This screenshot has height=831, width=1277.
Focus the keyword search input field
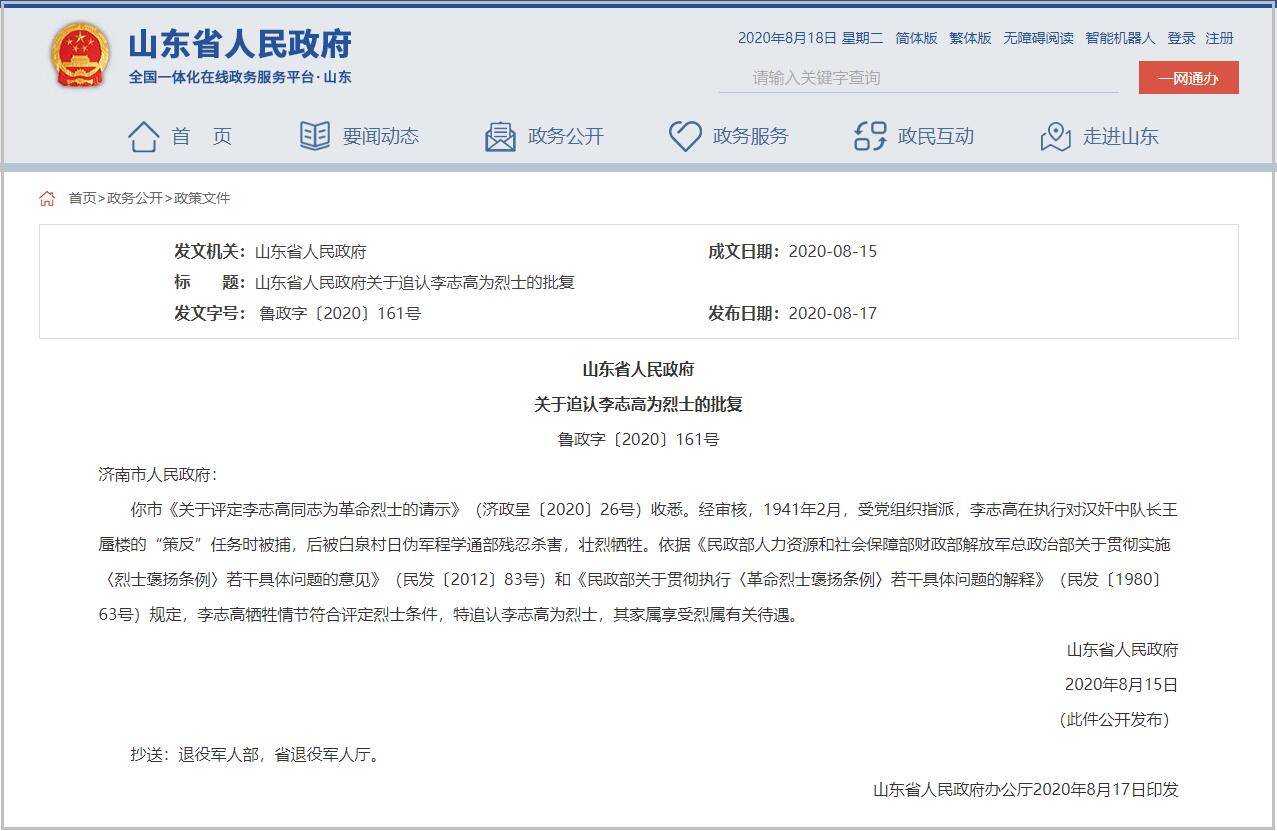pyautogui.click(x=918, y=77)
